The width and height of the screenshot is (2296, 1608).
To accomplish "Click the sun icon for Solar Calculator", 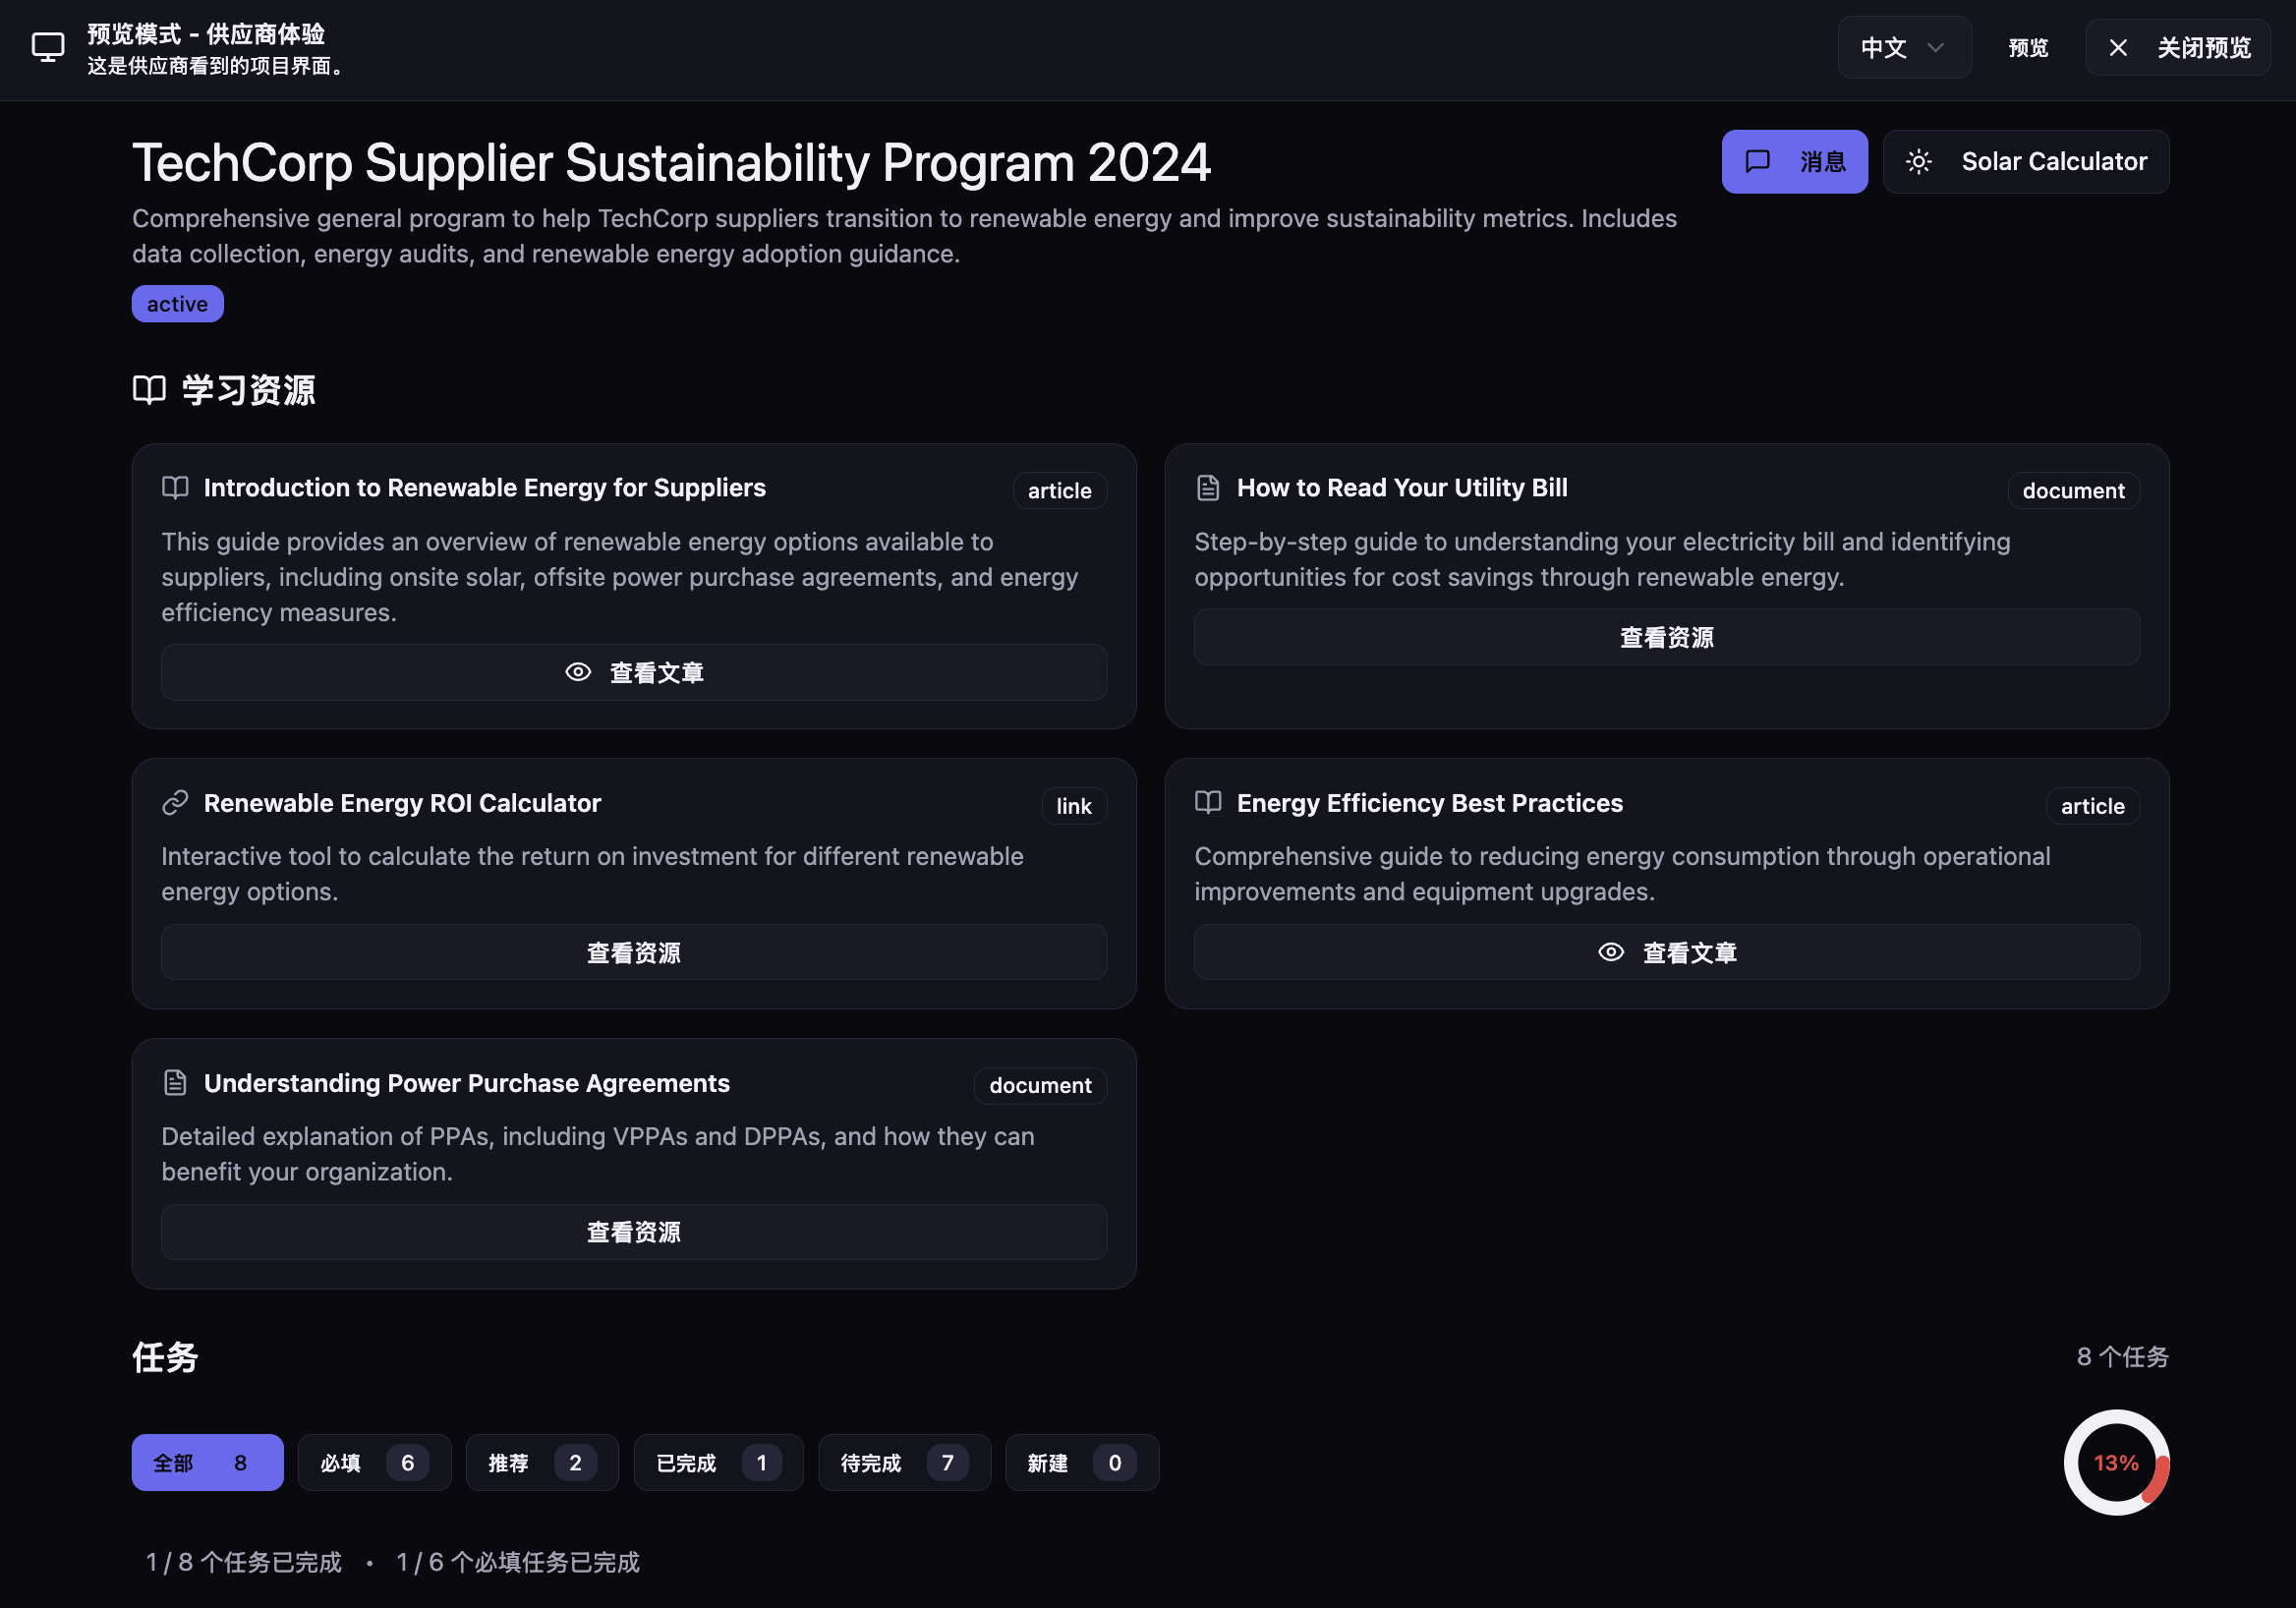I will [x=1918, y=161].
